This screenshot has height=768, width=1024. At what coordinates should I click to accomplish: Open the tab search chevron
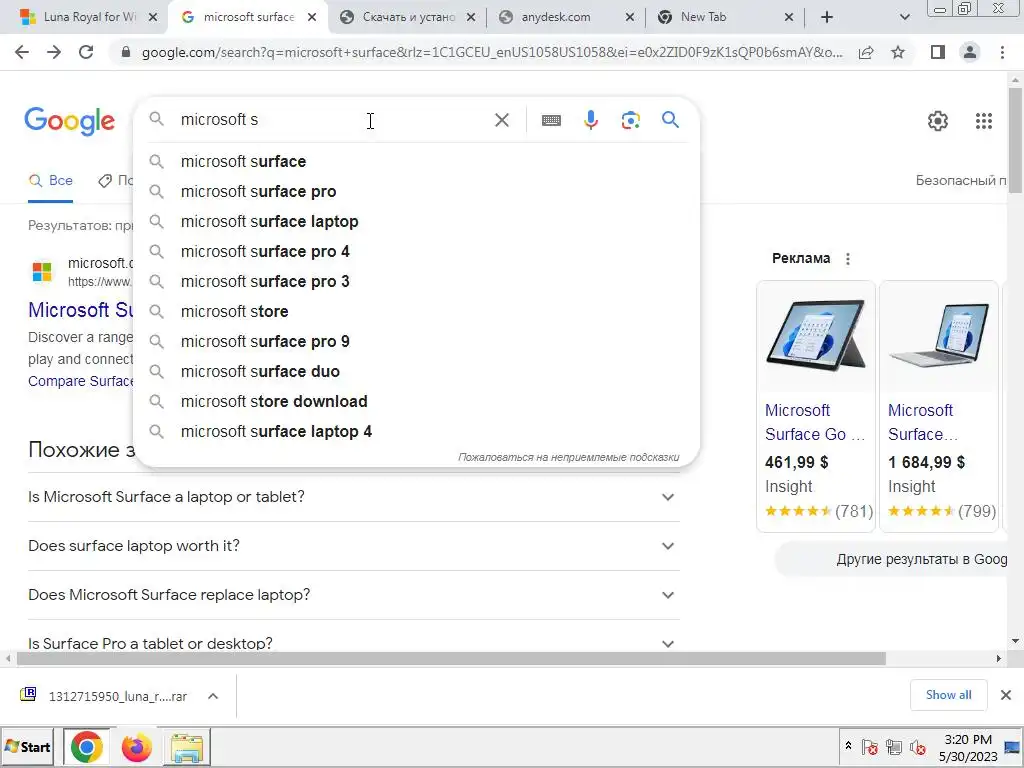(x=904, y=18)
